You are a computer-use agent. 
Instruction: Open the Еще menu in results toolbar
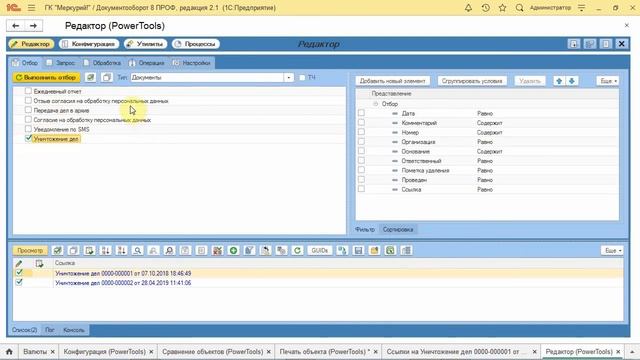[x=612, y=250]
